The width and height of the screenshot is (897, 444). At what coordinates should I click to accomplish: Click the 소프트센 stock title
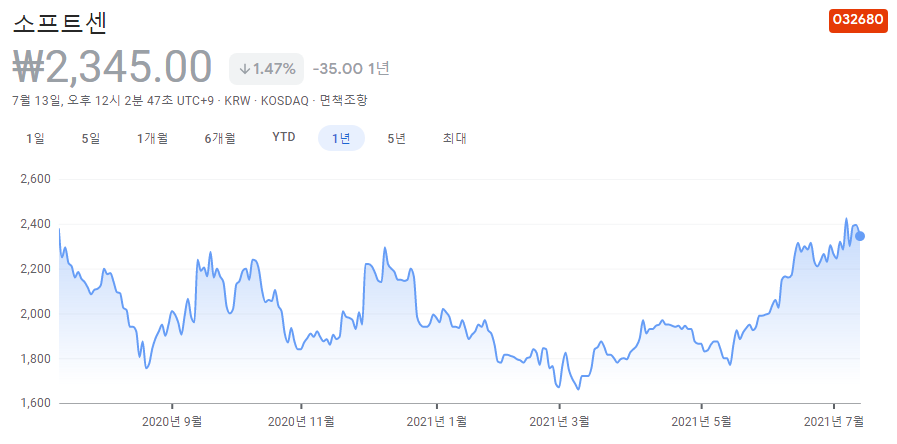pyautogui.click(x=60, y=22)
